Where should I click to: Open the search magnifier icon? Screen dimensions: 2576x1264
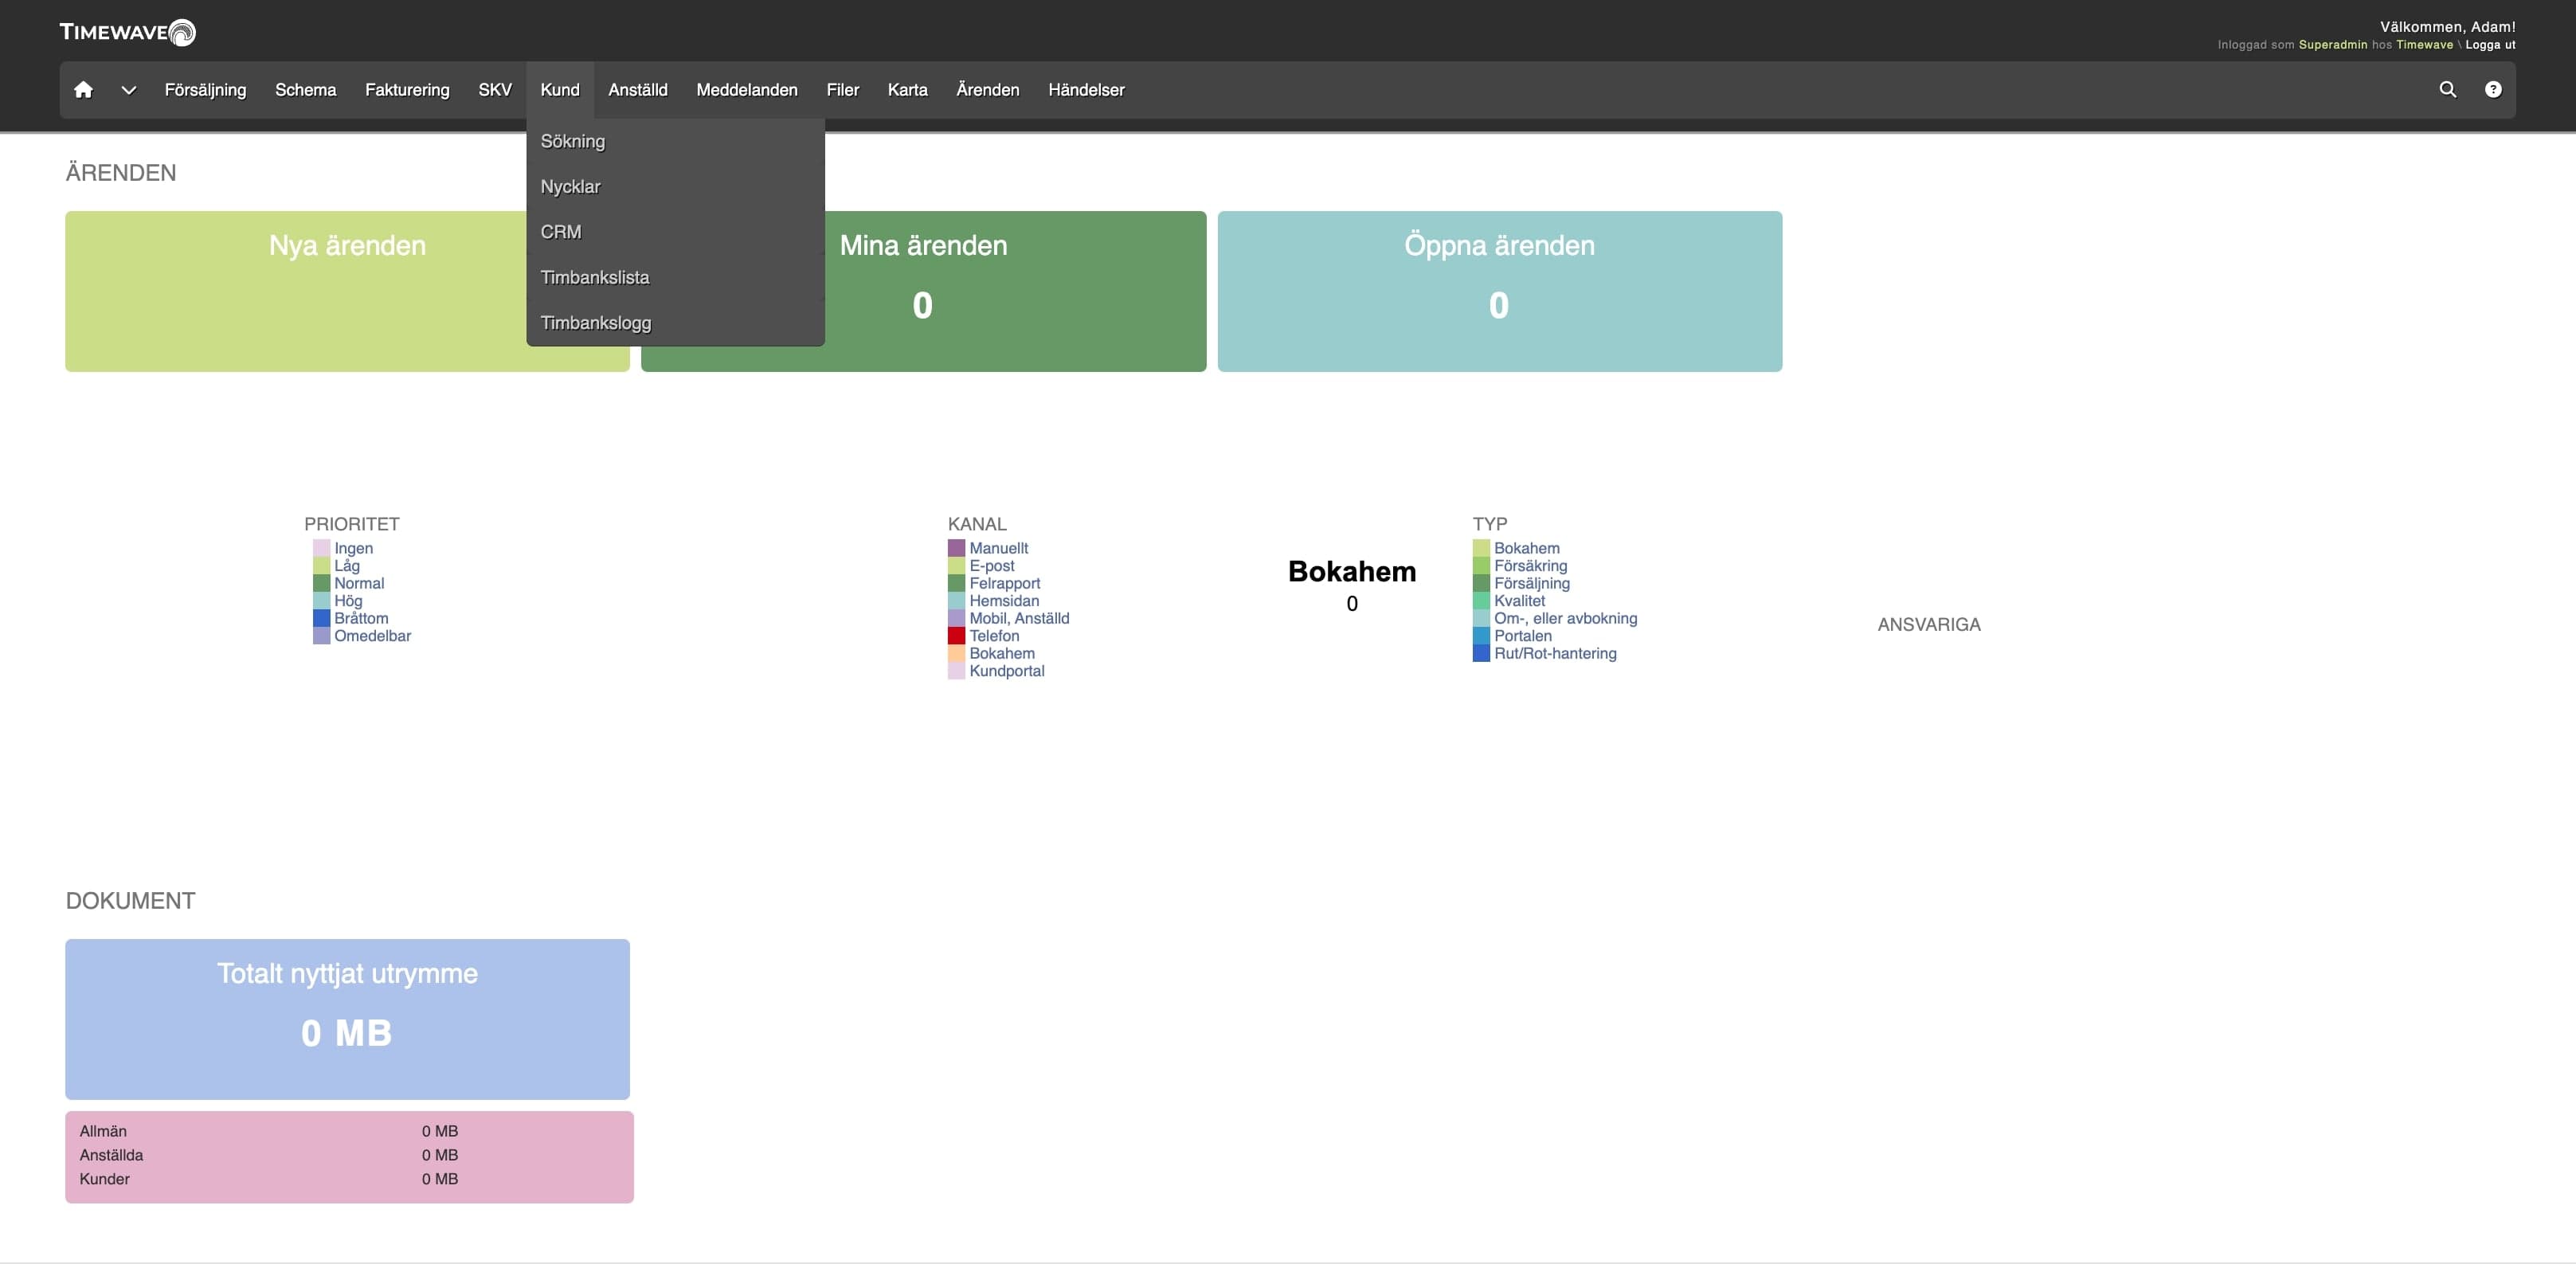click(x=2447, y=90)
